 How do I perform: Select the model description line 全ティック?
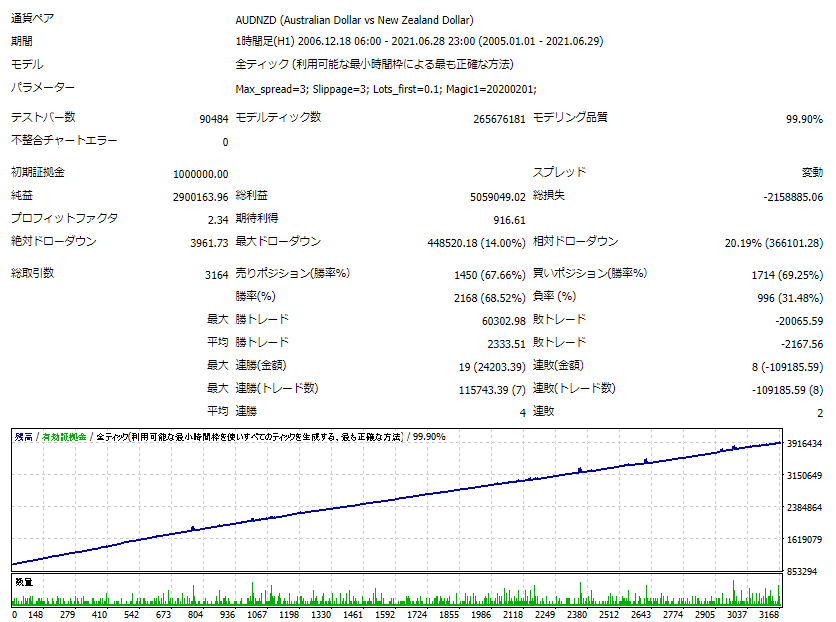point(374,64)
